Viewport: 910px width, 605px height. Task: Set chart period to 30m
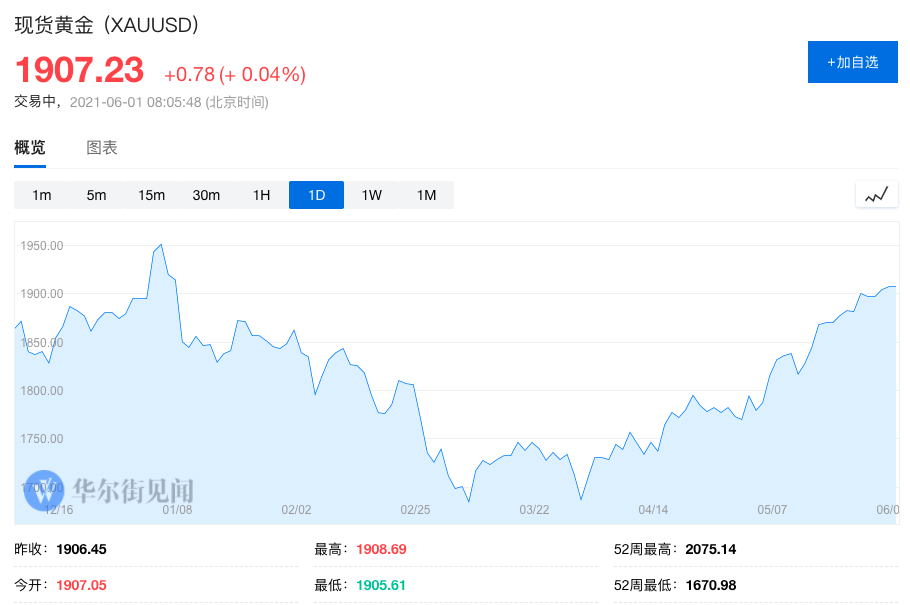[206, 195]
